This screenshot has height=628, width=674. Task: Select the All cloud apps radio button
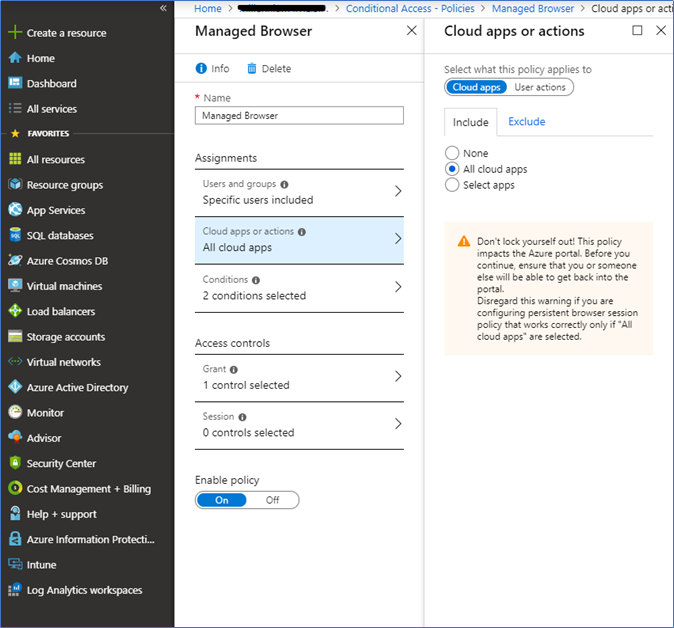(452, 169)
